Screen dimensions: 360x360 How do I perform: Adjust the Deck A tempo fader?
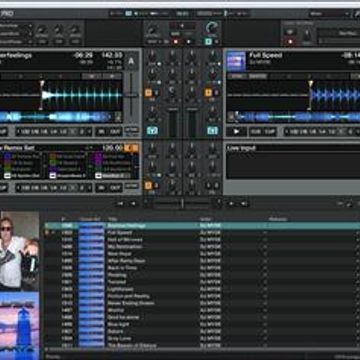click(x=131, y=95)
